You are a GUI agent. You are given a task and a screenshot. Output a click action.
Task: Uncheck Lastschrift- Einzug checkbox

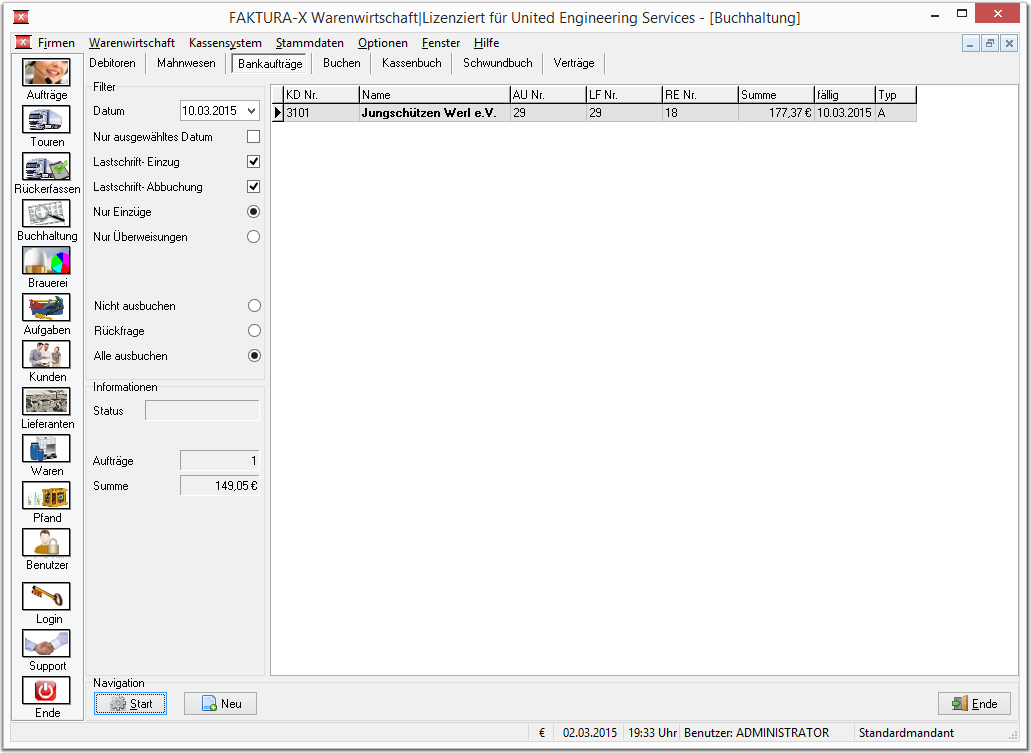(x=253, y=162)
